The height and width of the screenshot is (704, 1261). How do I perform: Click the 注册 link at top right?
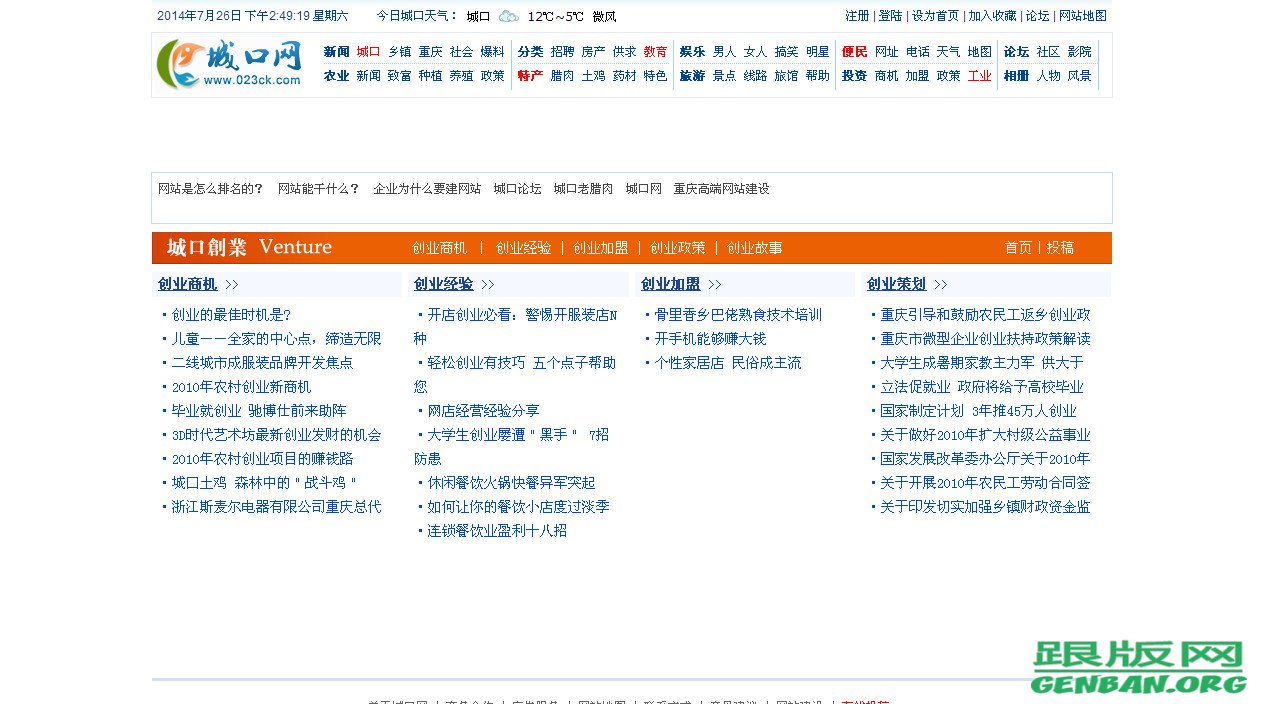(856, 16)
